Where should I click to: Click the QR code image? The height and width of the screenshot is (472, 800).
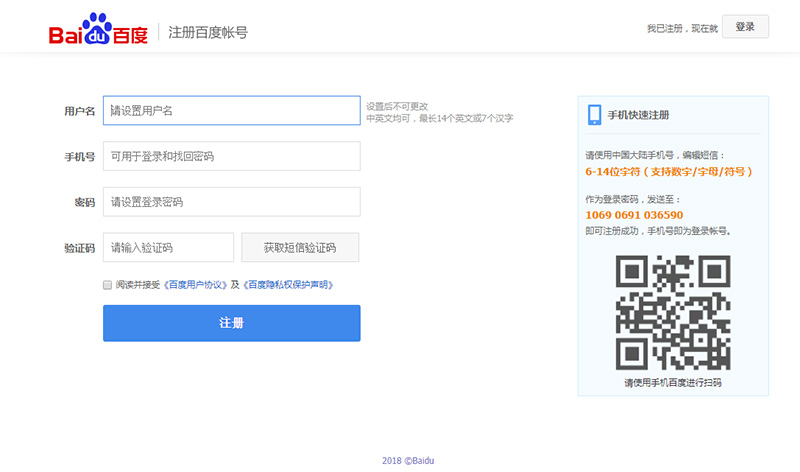point(672,311)
